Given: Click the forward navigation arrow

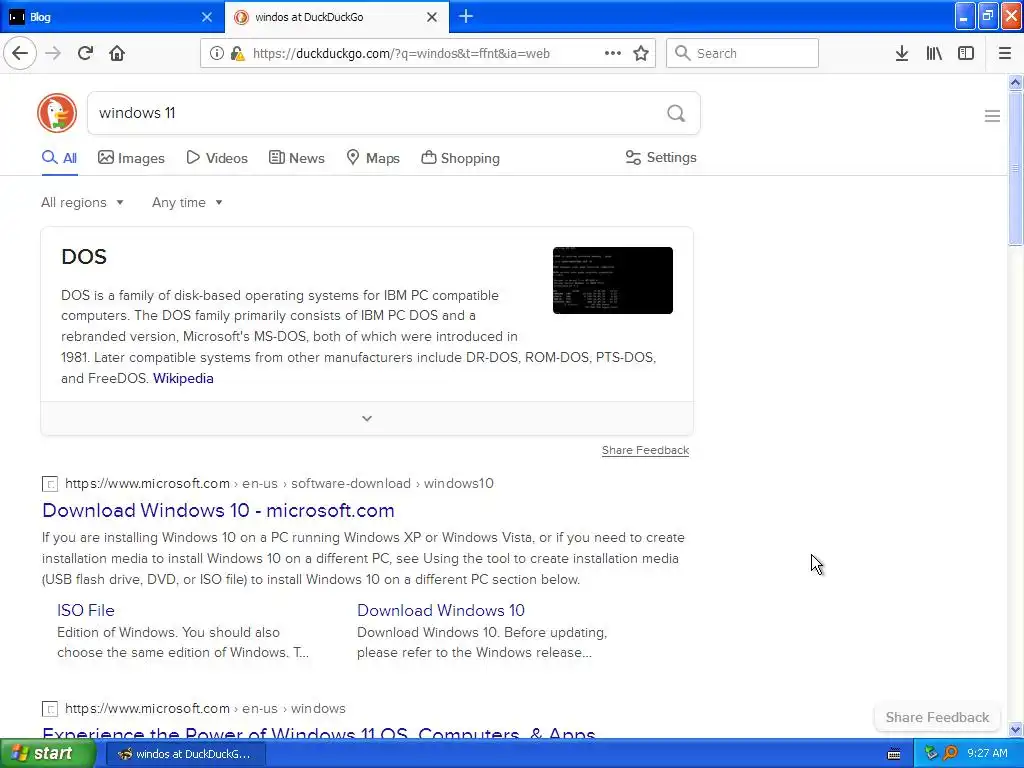Looking at the screenshot, I should tap(53, 53).
